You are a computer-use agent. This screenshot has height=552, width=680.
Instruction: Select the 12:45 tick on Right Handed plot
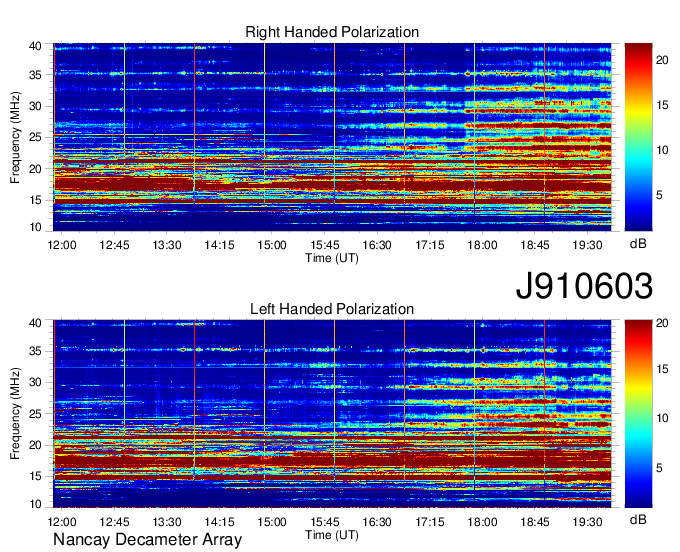114,245
